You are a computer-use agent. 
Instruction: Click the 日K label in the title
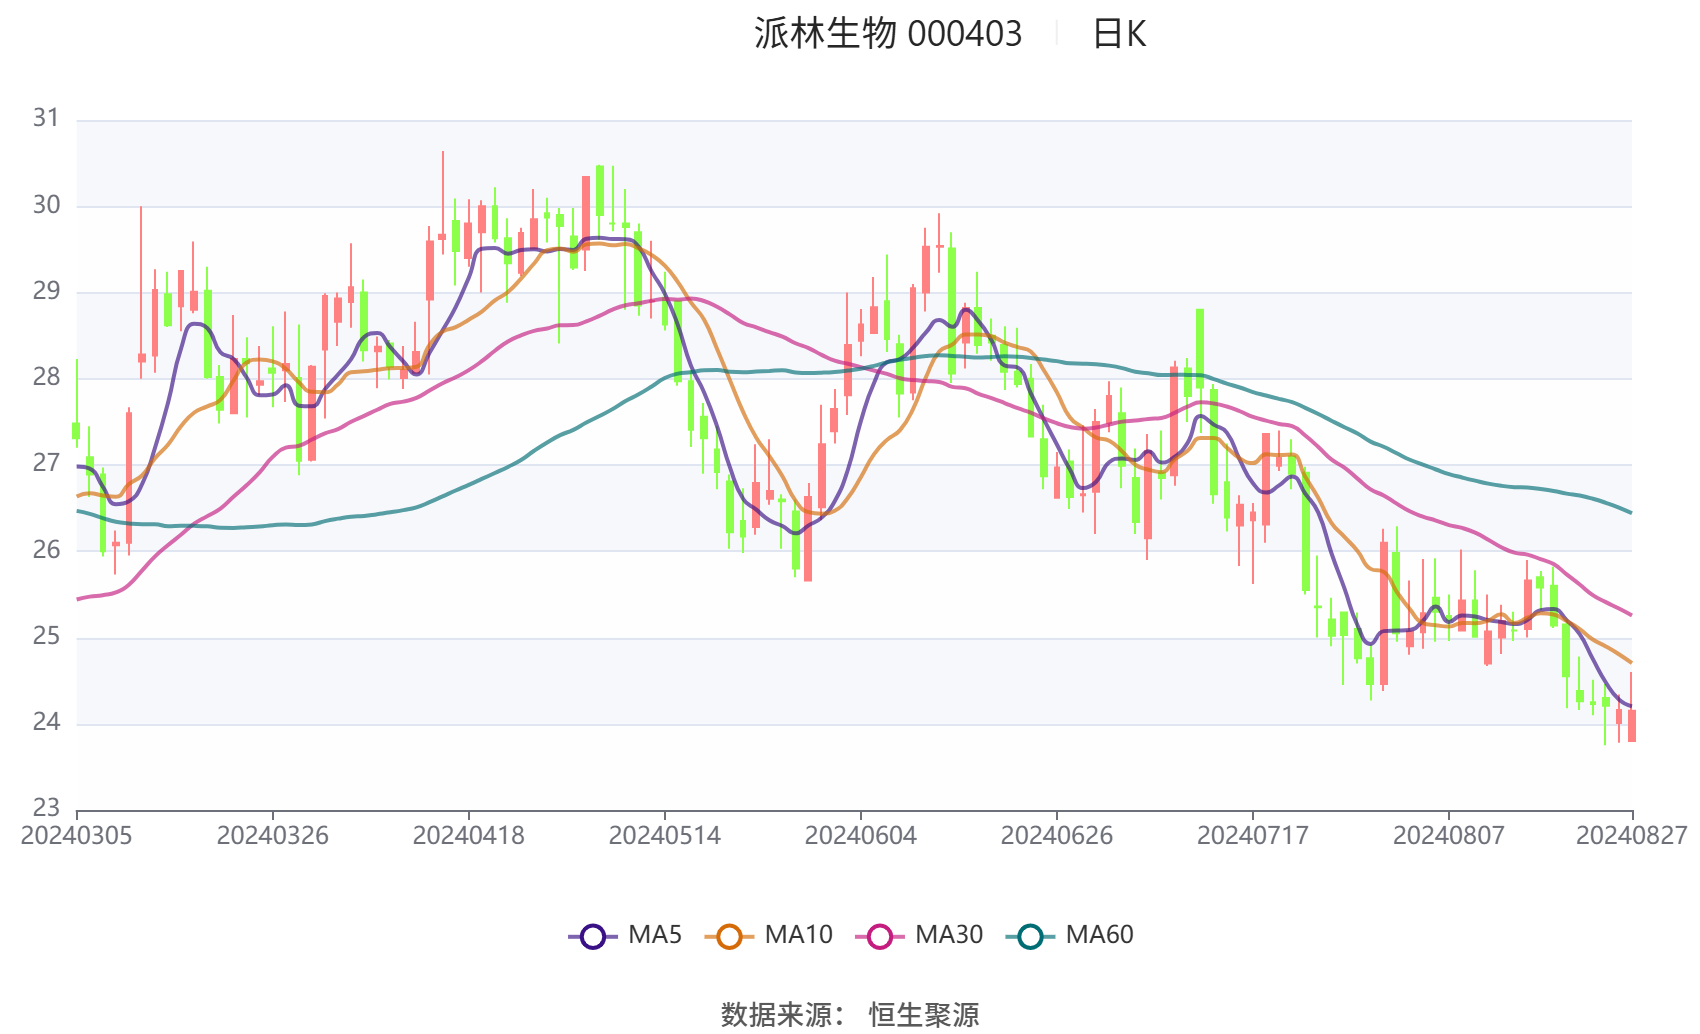pos(1119,34)
